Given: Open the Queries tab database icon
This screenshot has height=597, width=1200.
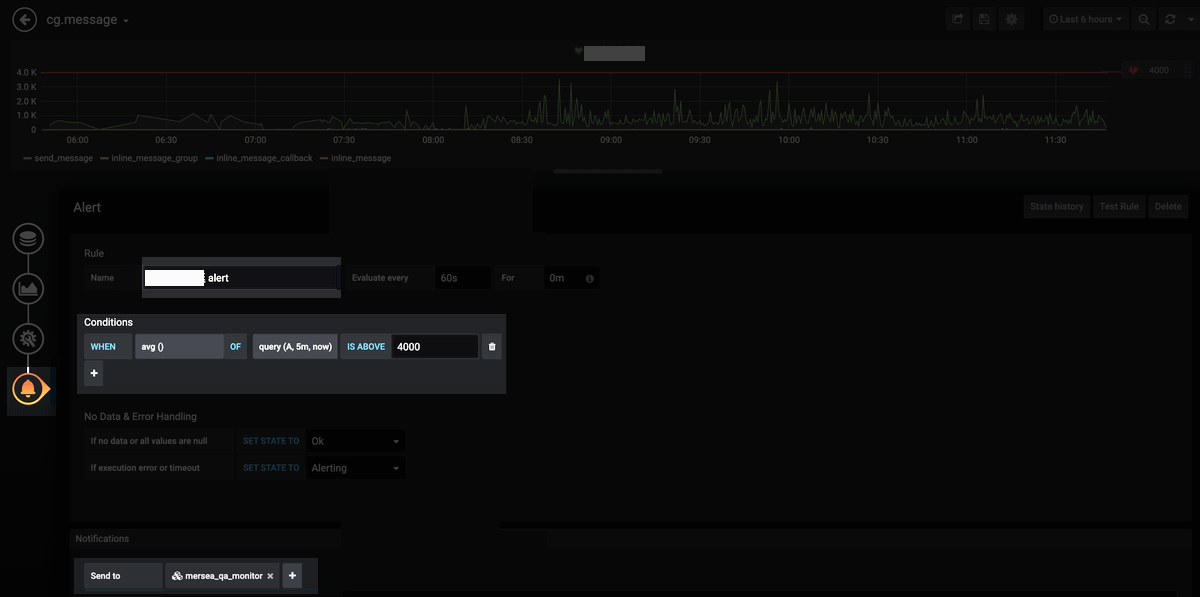Looking at the screenshot, I should 27,238.
